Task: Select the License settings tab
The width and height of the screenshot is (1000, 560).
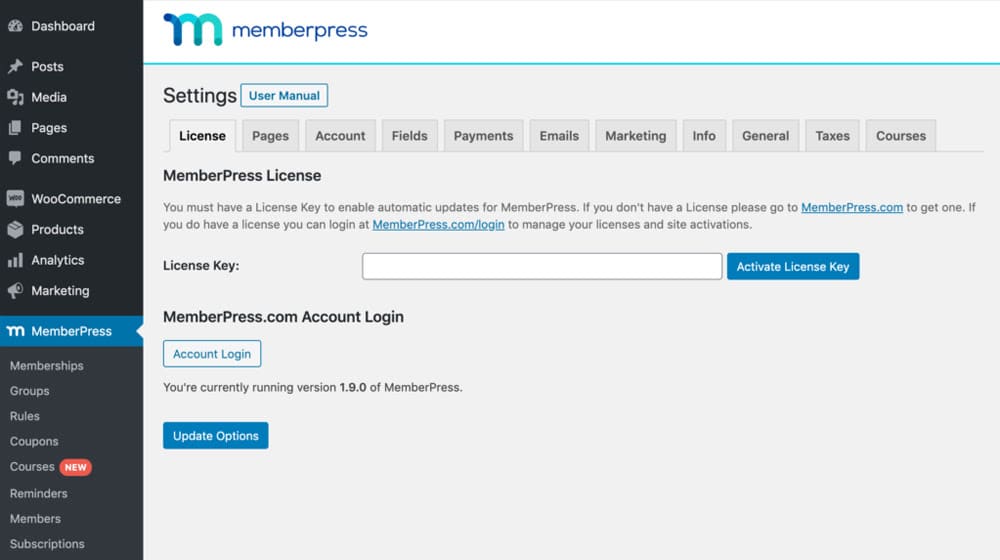Action: pyautogui.click(x=202, y=136)
